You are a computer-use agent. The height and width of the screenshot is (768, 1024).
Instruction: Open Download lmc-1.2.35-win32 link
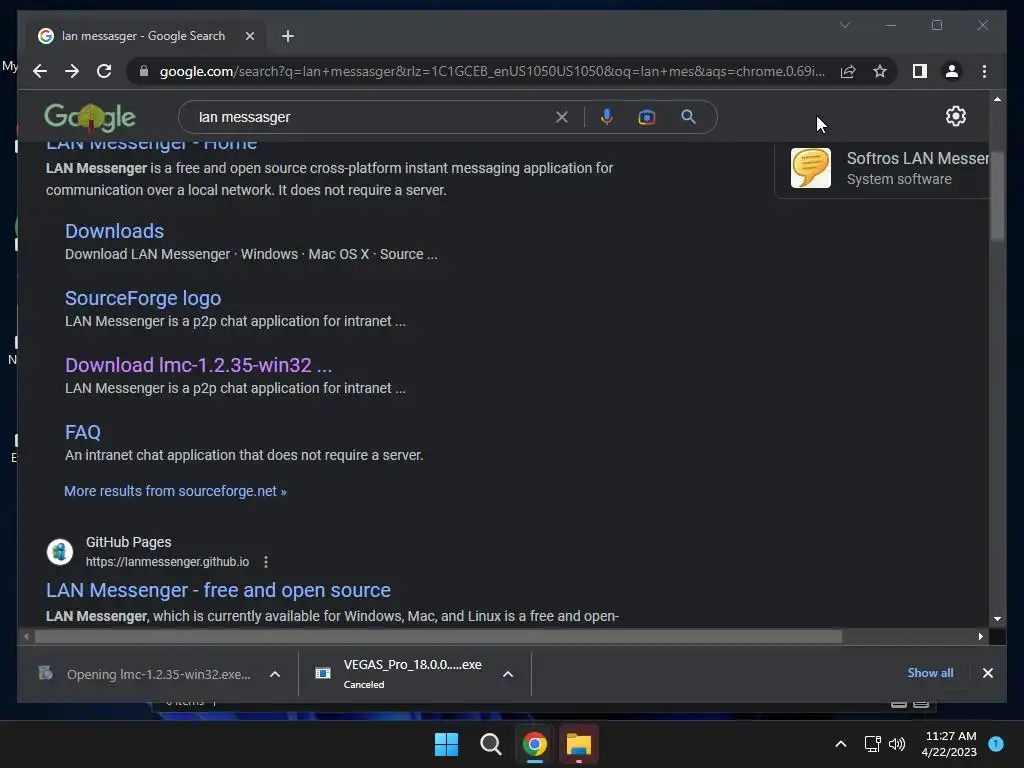click(x=199, y=365)
